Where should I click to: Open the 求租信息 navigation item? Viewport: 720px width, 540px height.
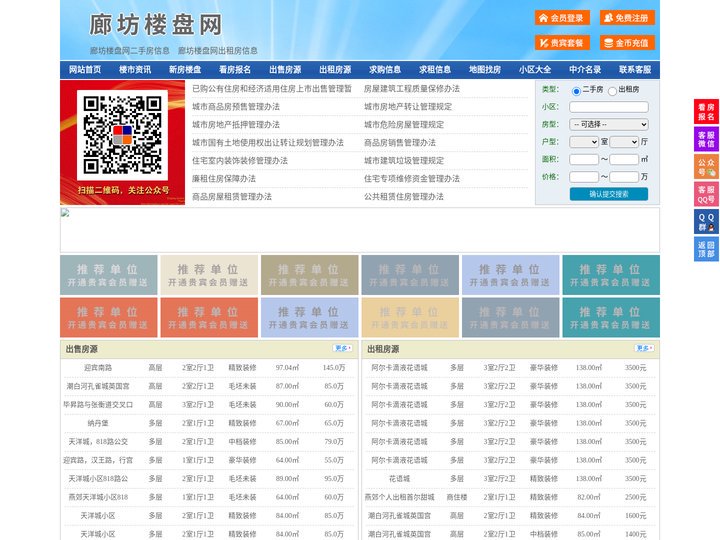click(x=435, y=70)
